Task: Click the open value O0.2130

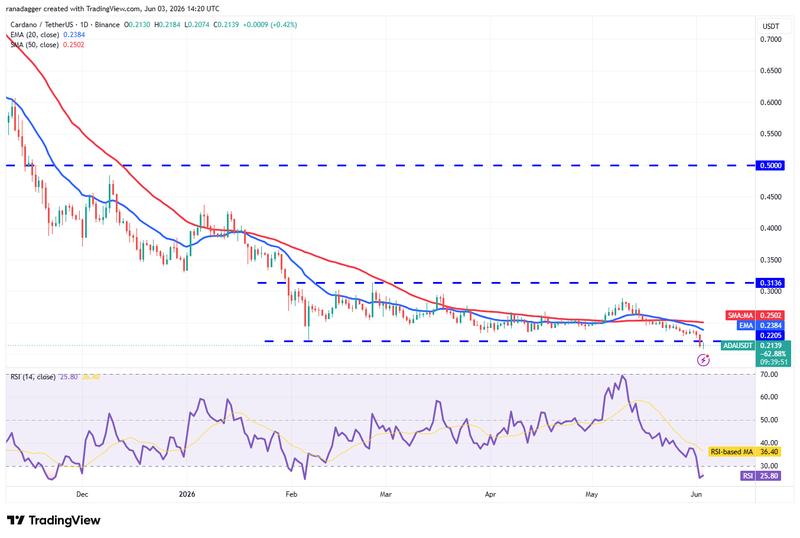Action: tap(137, 25)
